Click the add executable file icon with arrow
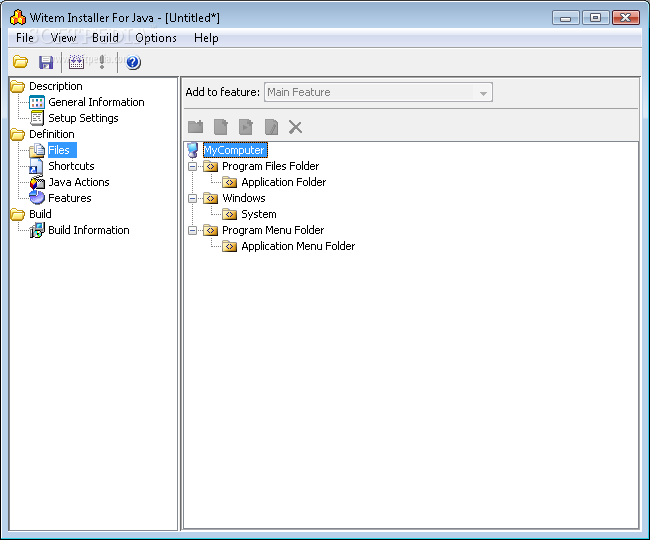 (x=246, y=127)
